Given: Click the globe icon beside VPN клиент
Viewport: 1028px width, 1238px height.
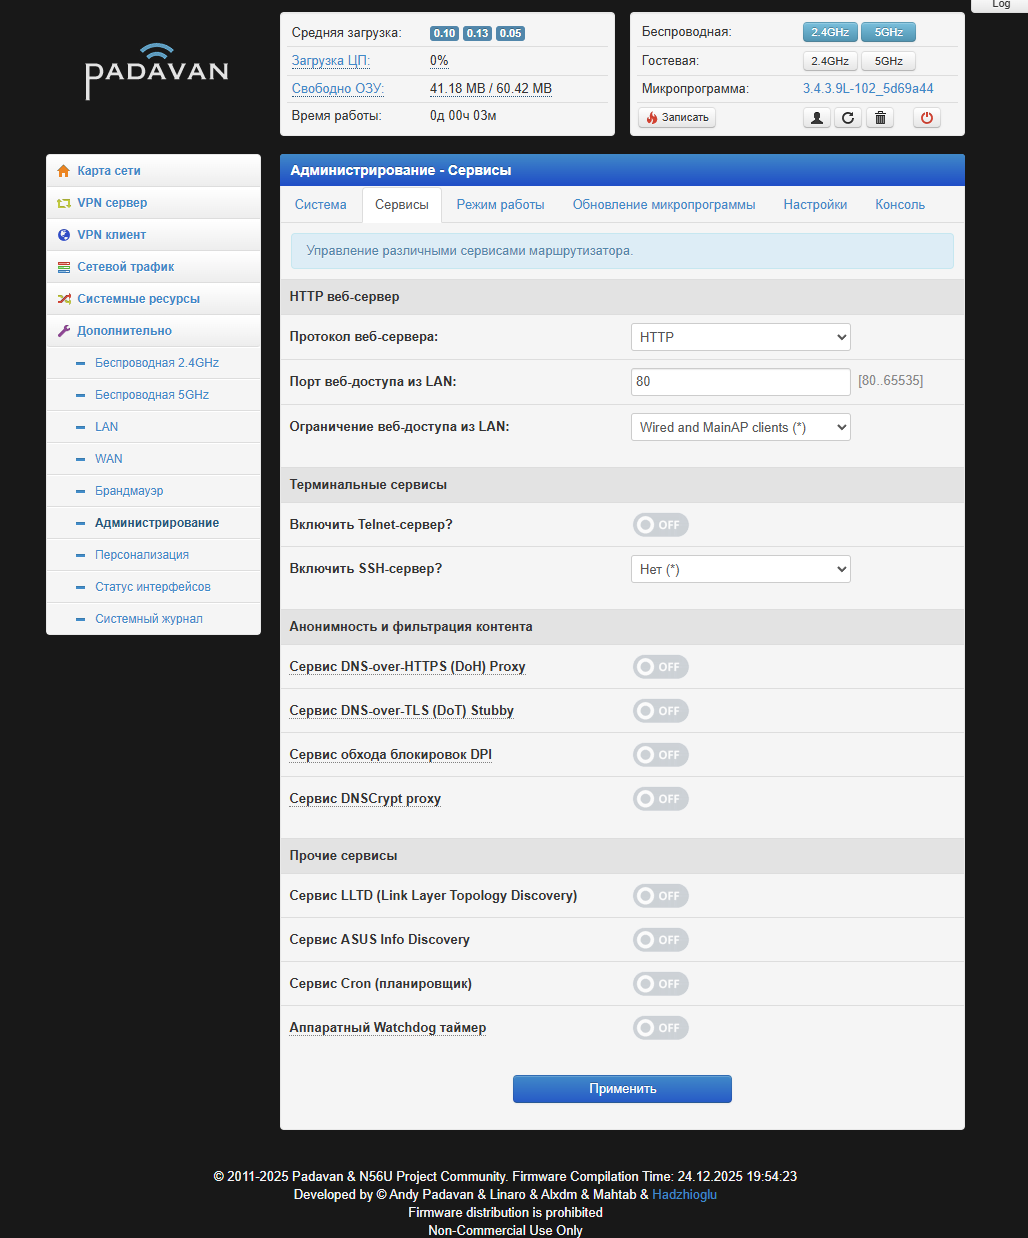Looking at the screenshot, I should click(64, 235).
